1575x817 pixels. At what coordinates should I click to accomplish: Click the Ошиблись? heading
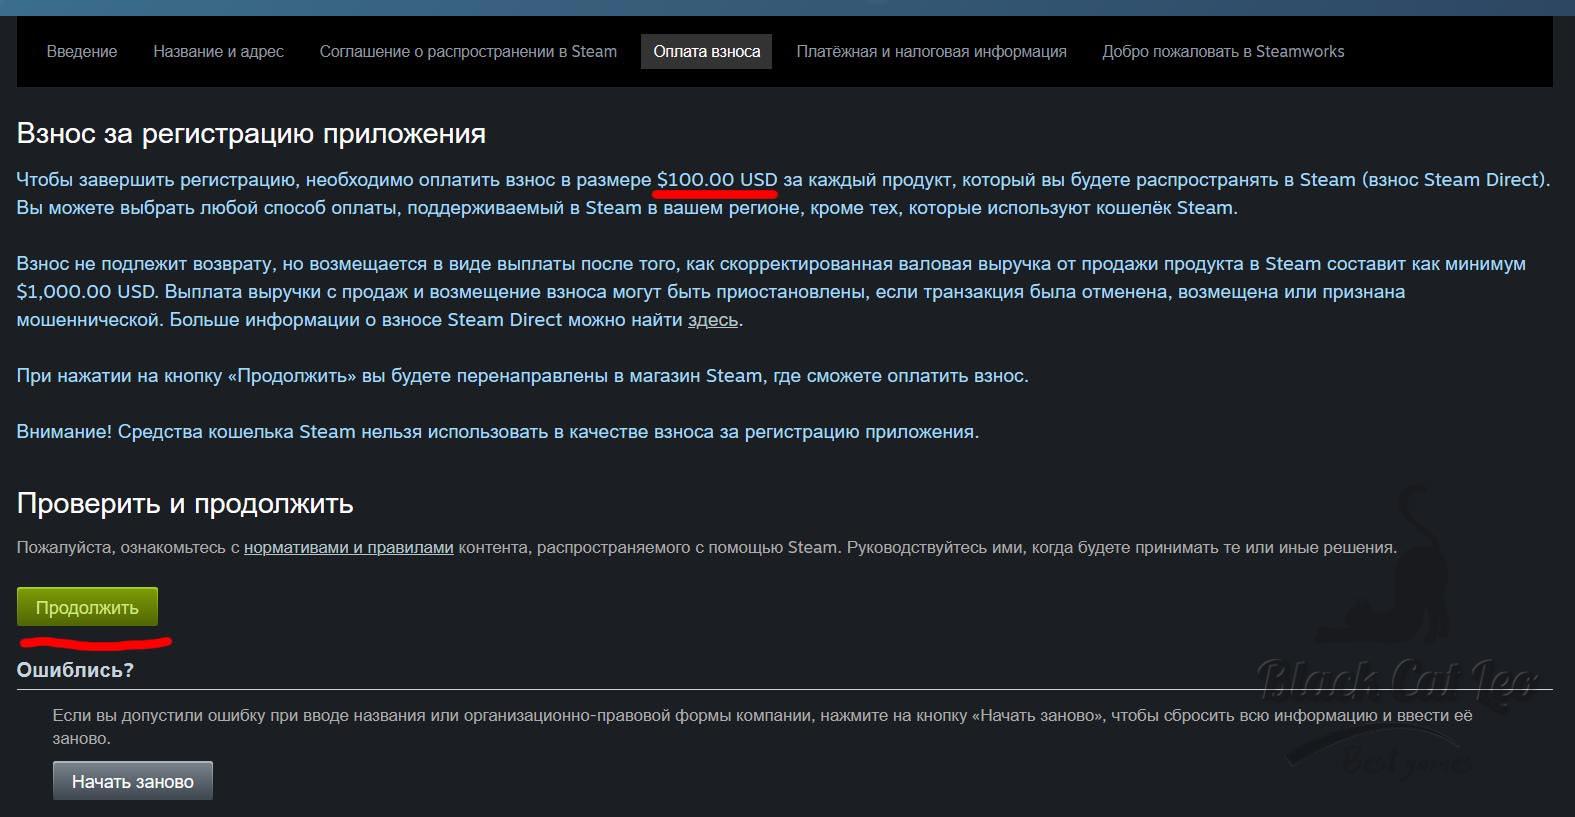pos(75,670)
